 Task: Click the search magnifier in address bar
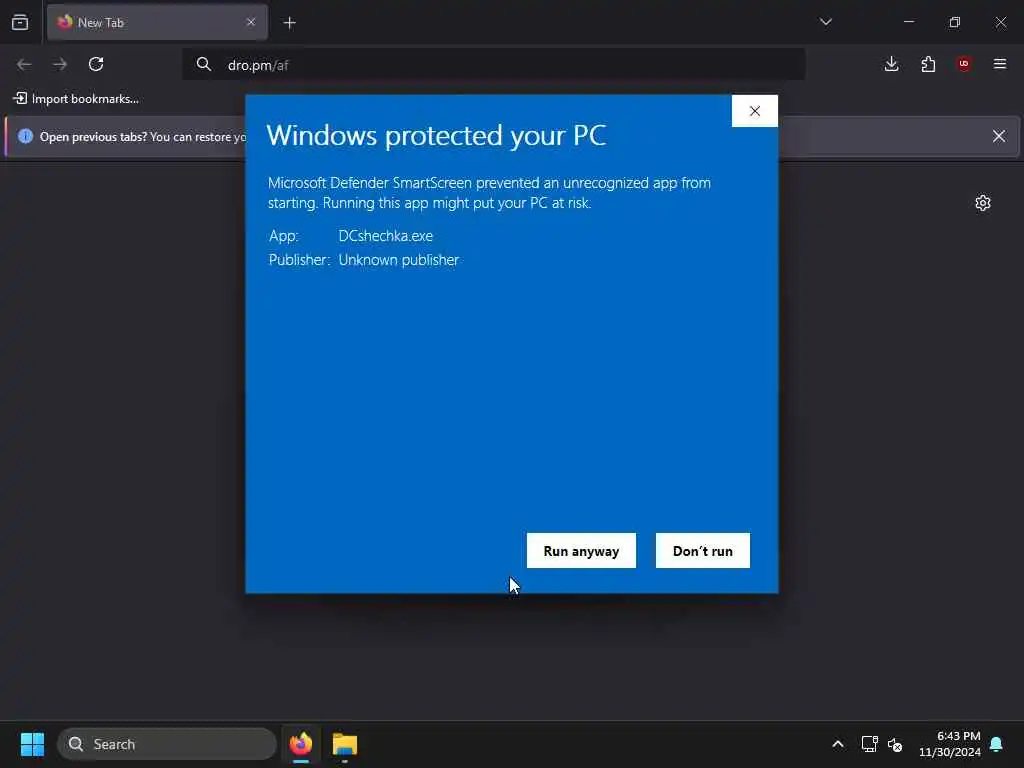pos(204,64)
